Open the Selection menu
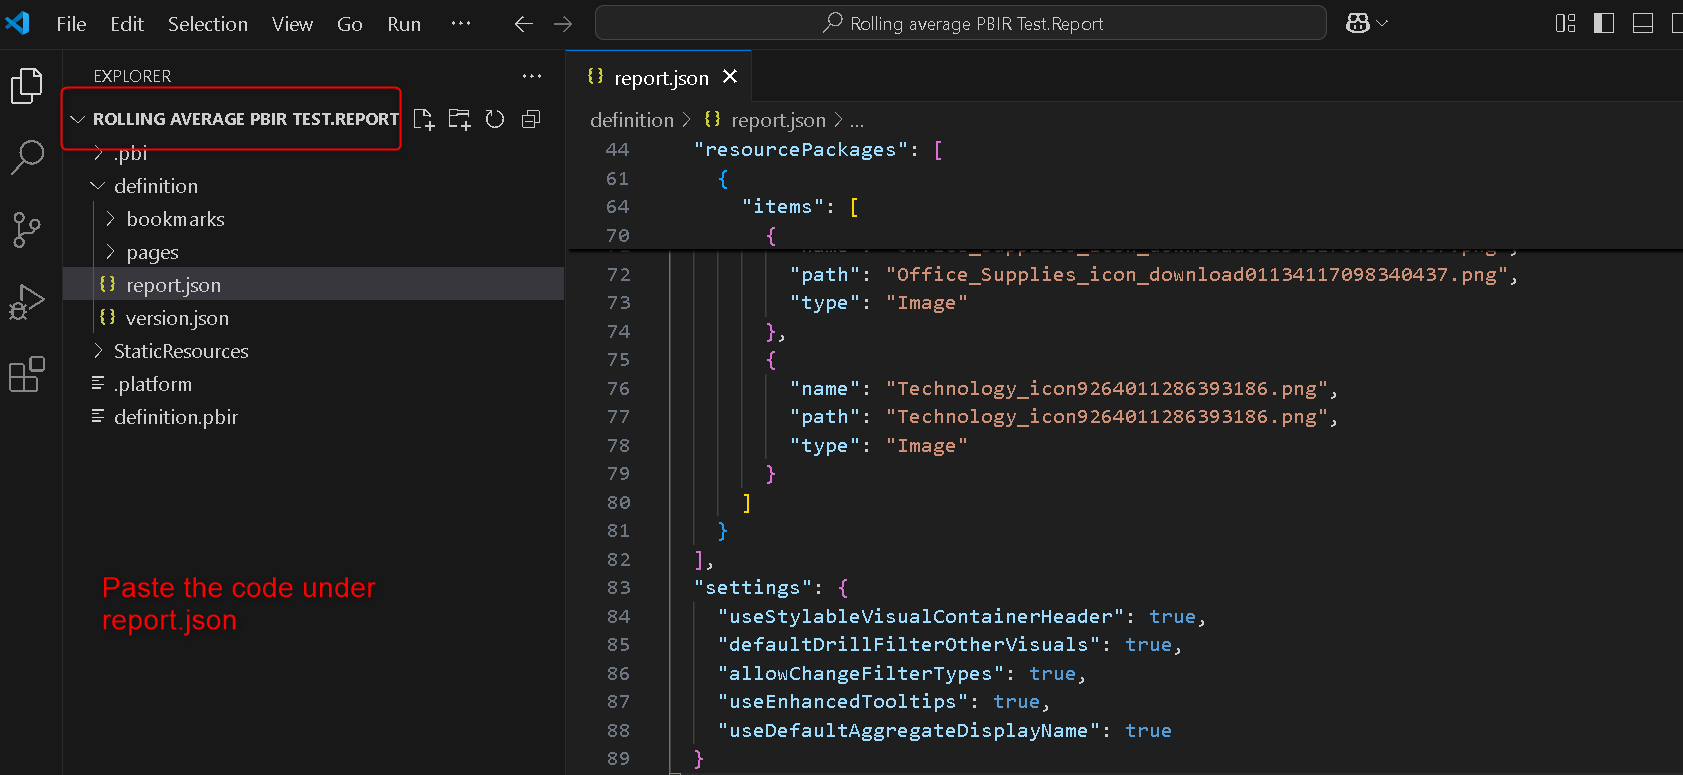 tap(207, 24)
